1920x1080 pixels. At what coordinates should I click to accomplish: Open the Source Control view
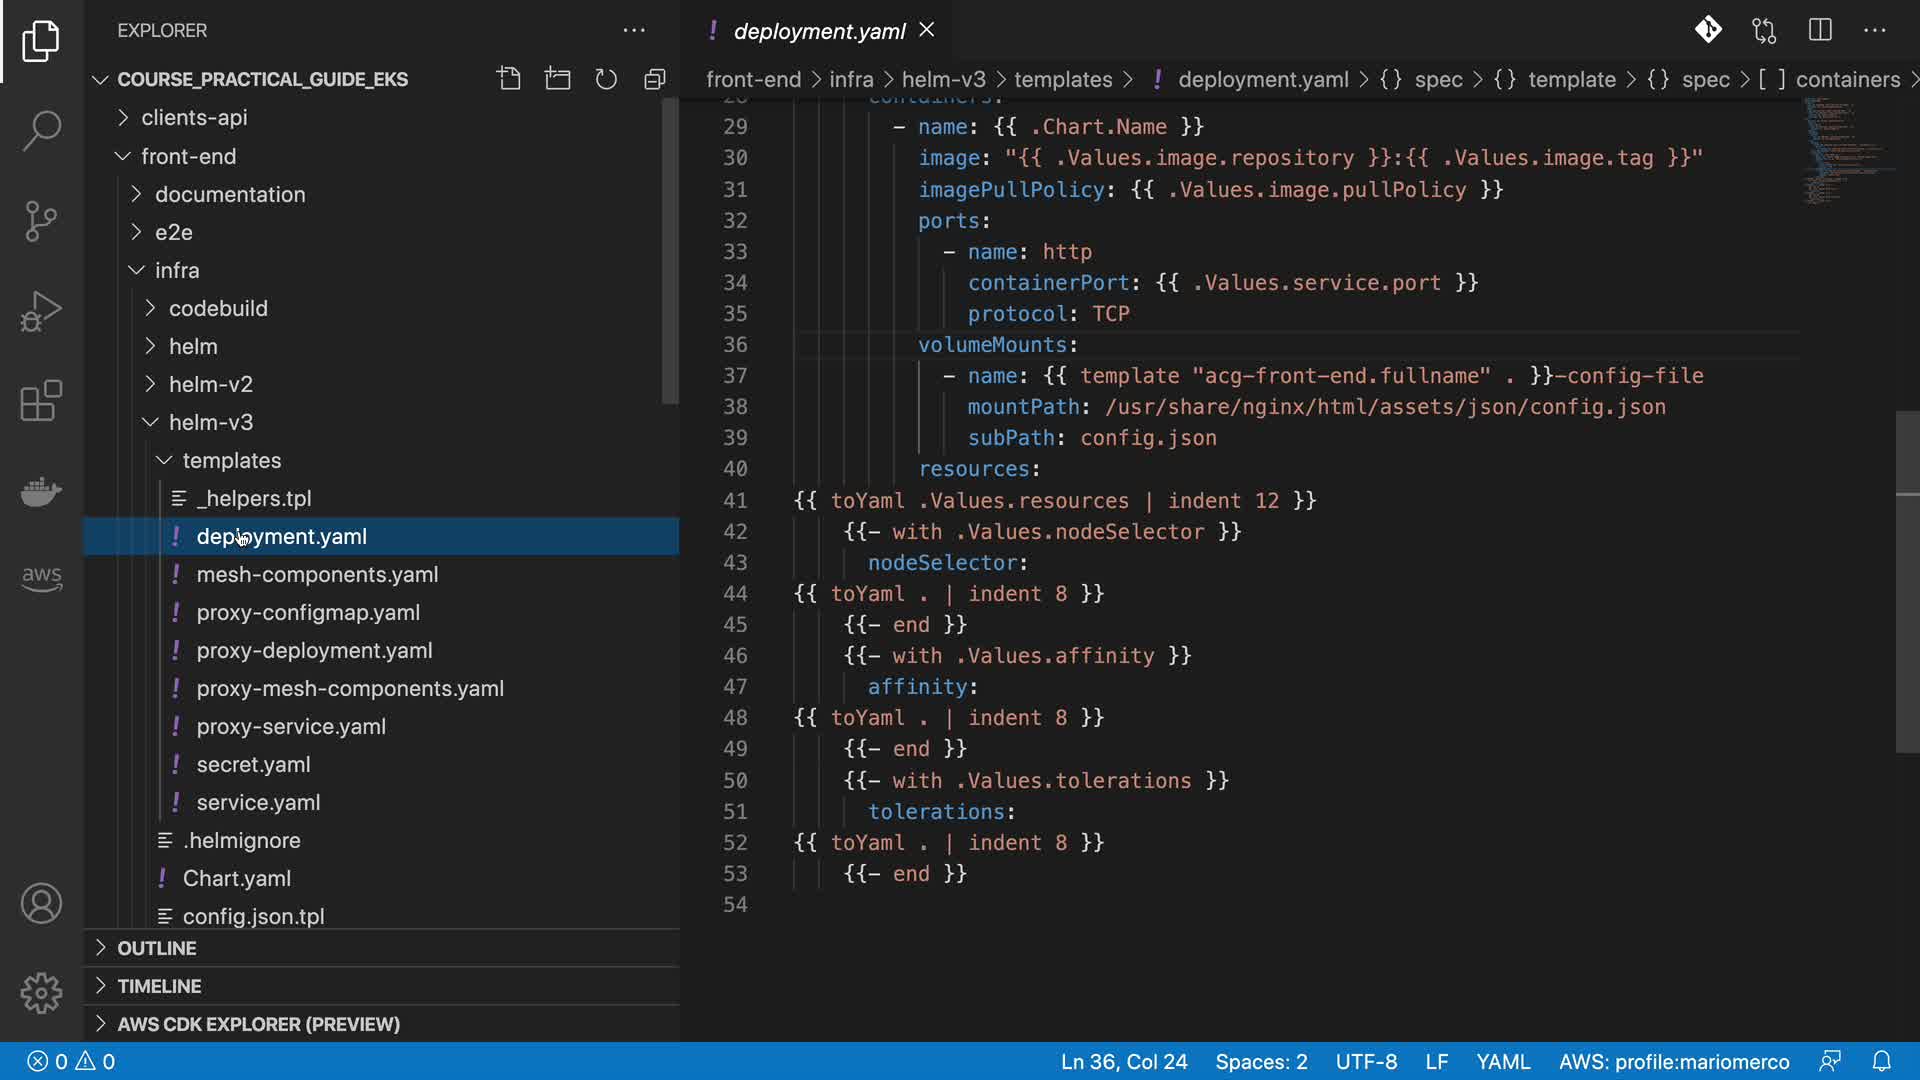[x=41, y=221]
